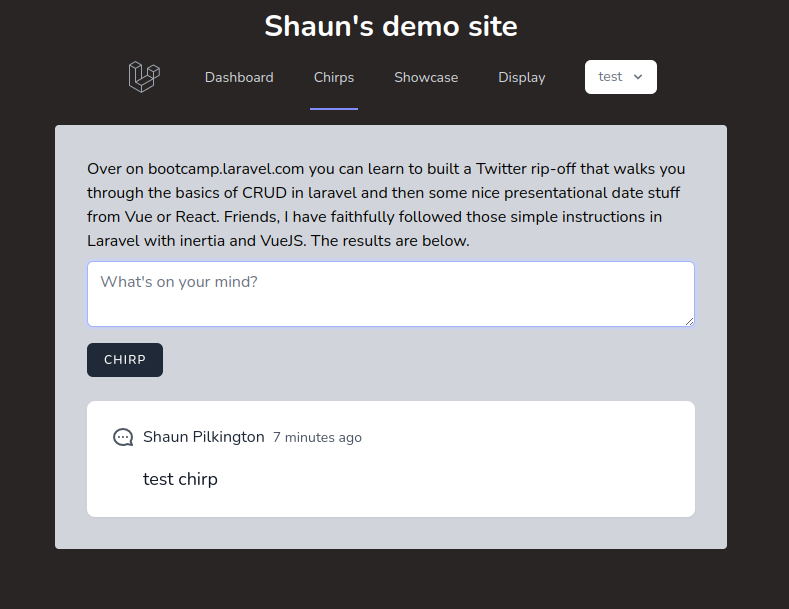Click the Shaun's demo site heading
789x609 pixels.
[391, 26]
